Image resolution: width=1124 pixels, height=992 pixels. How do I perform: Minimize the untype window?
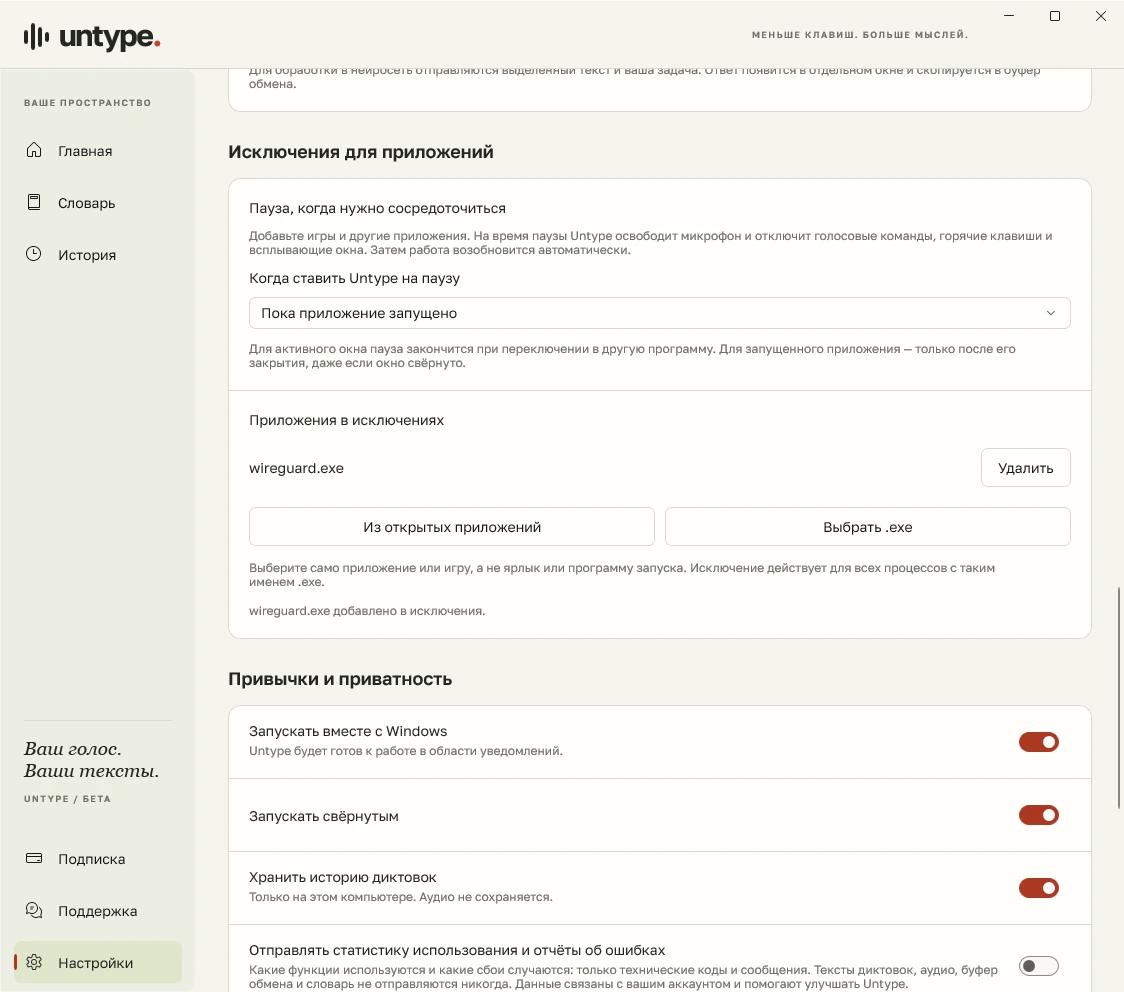1009,16
